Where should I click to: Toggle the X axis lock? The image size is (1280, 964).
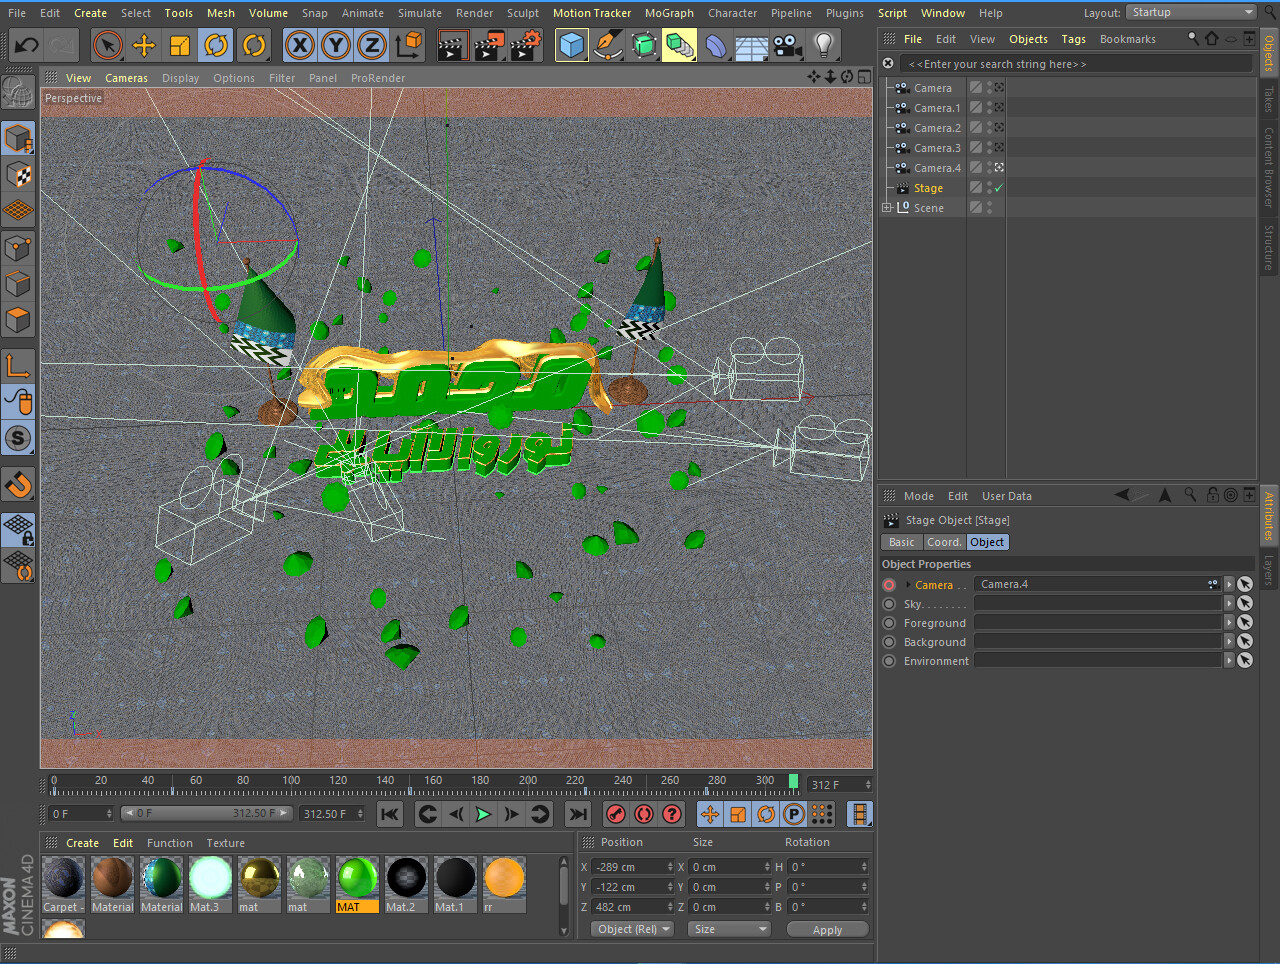tap(299, 45)
